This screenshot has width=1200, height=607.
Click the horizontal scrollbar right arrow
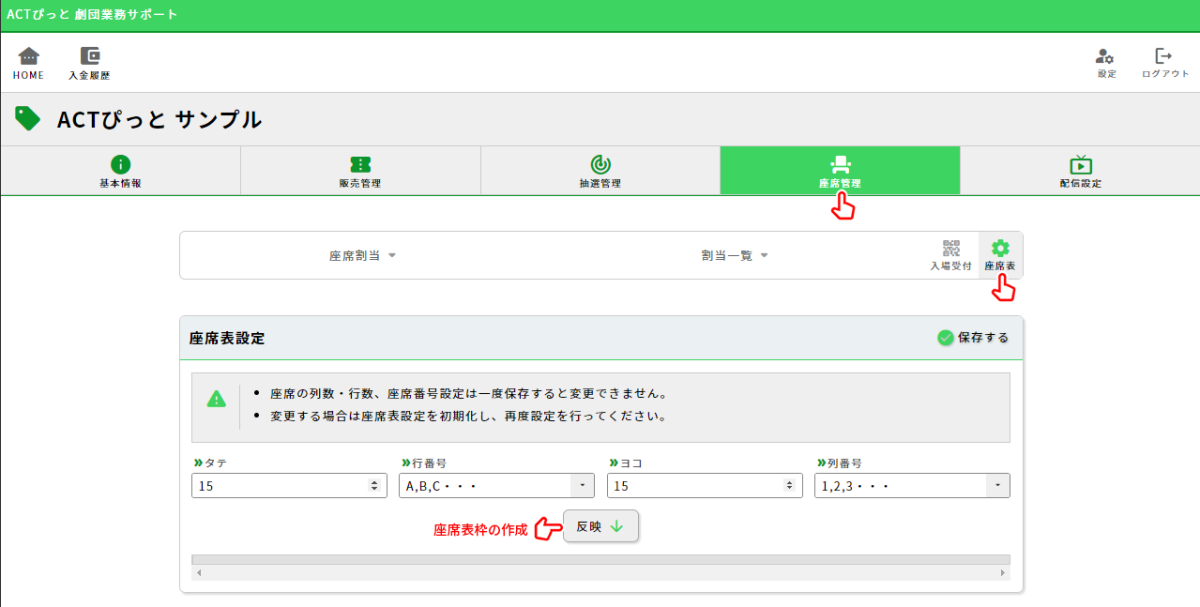tap(1002, 573)
